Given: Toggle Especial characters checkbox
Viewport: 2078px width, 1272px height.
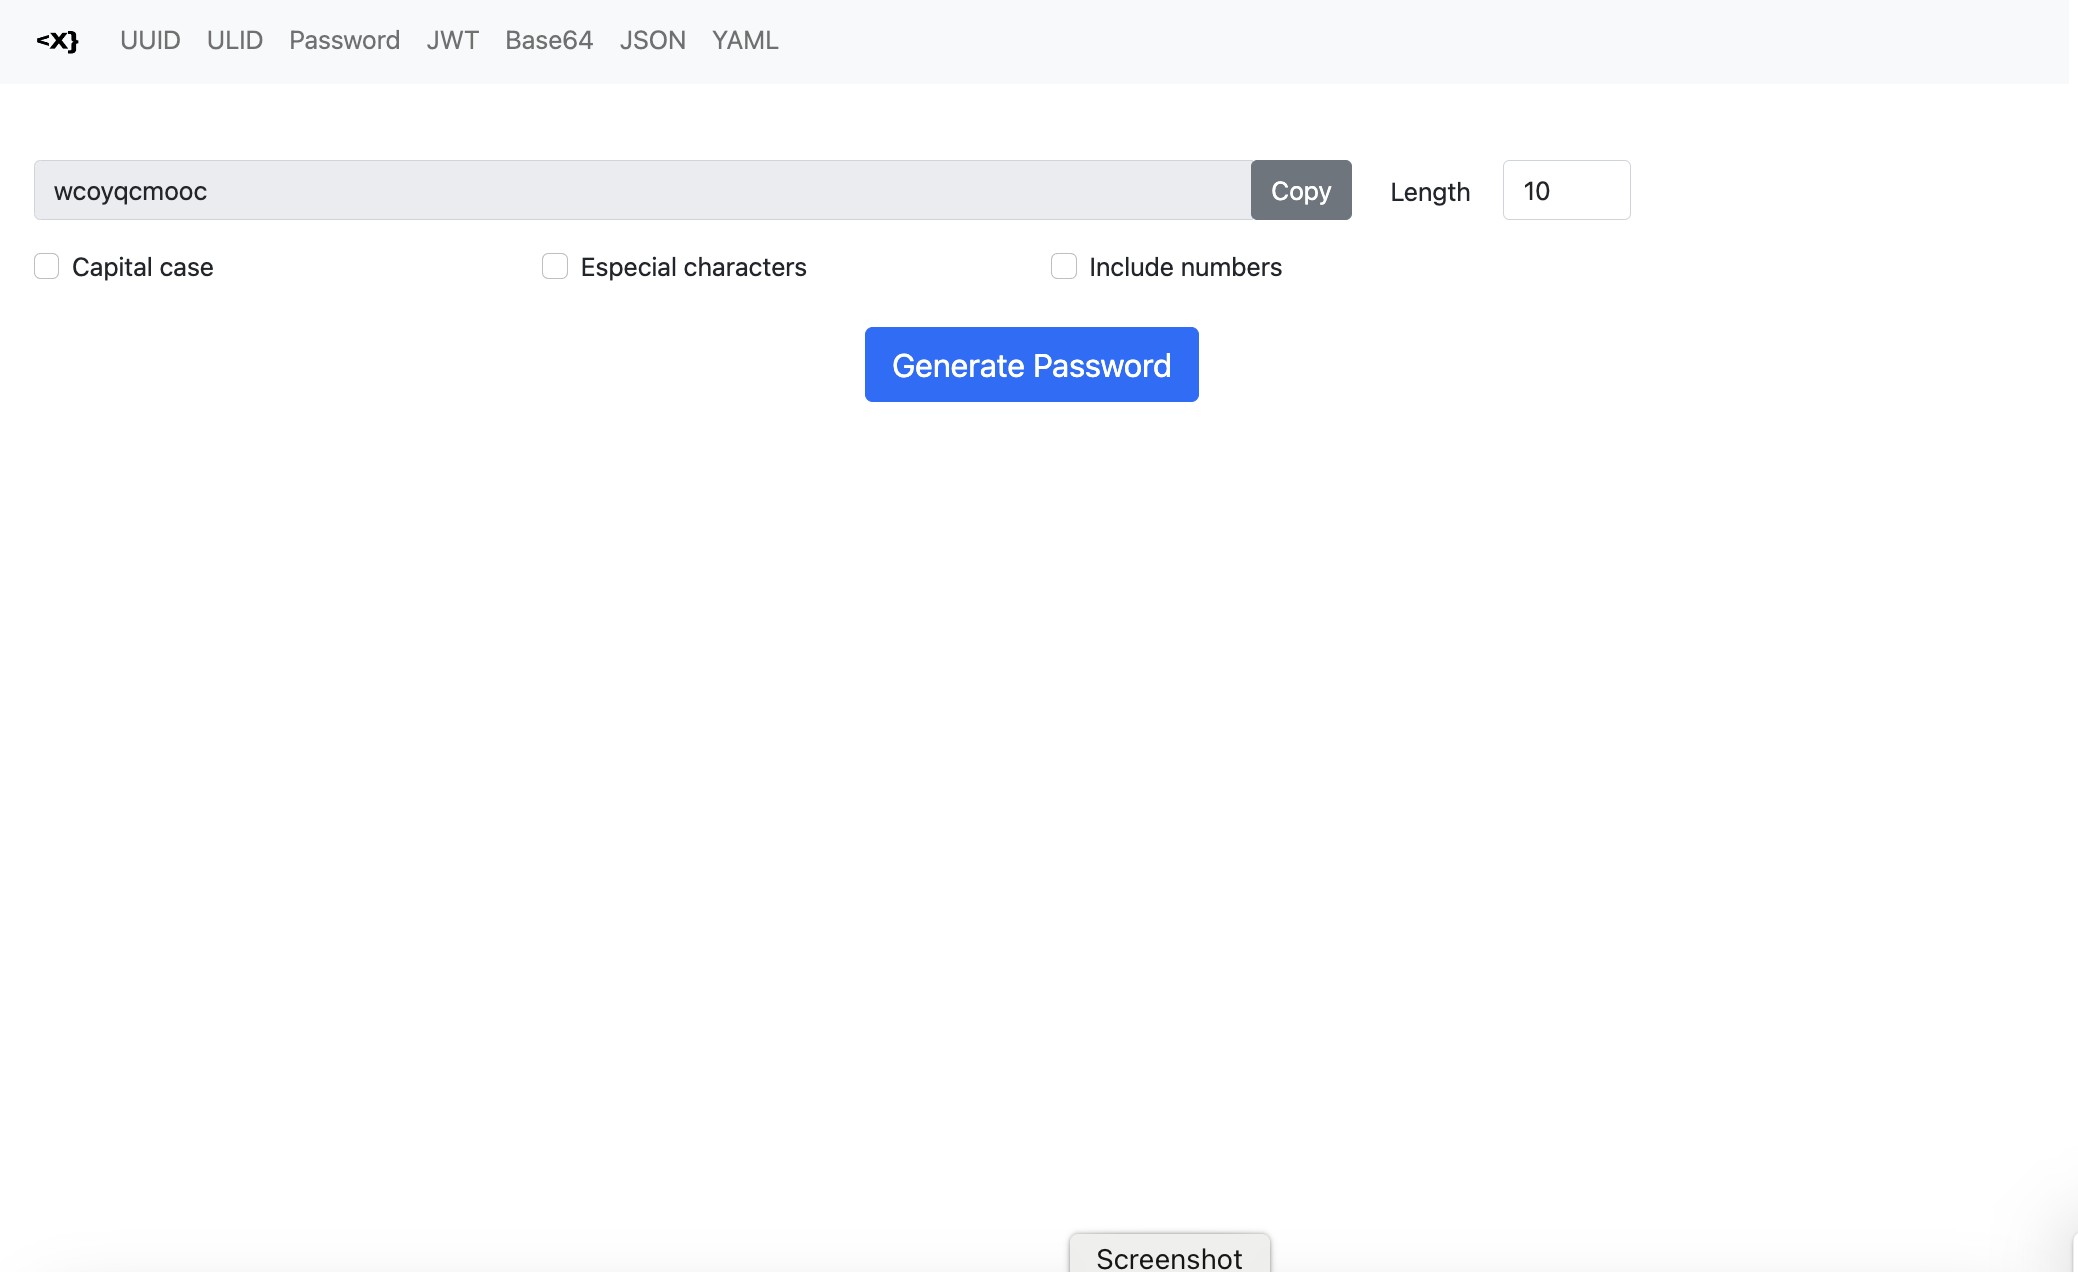Looking at the screenshot, I should tap(555, 266).
